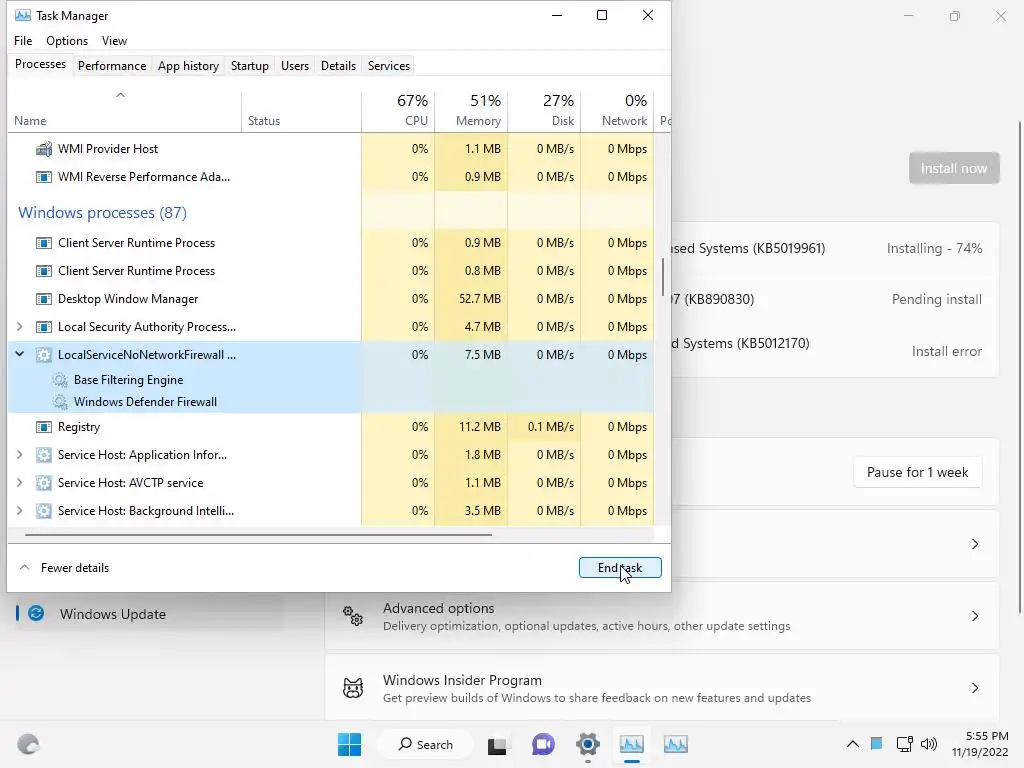This screenshot has width=1024, height=768.
Task: Select the Desktop Window Manager 52.7 MB memory cell
Action: tap(471, 299)
